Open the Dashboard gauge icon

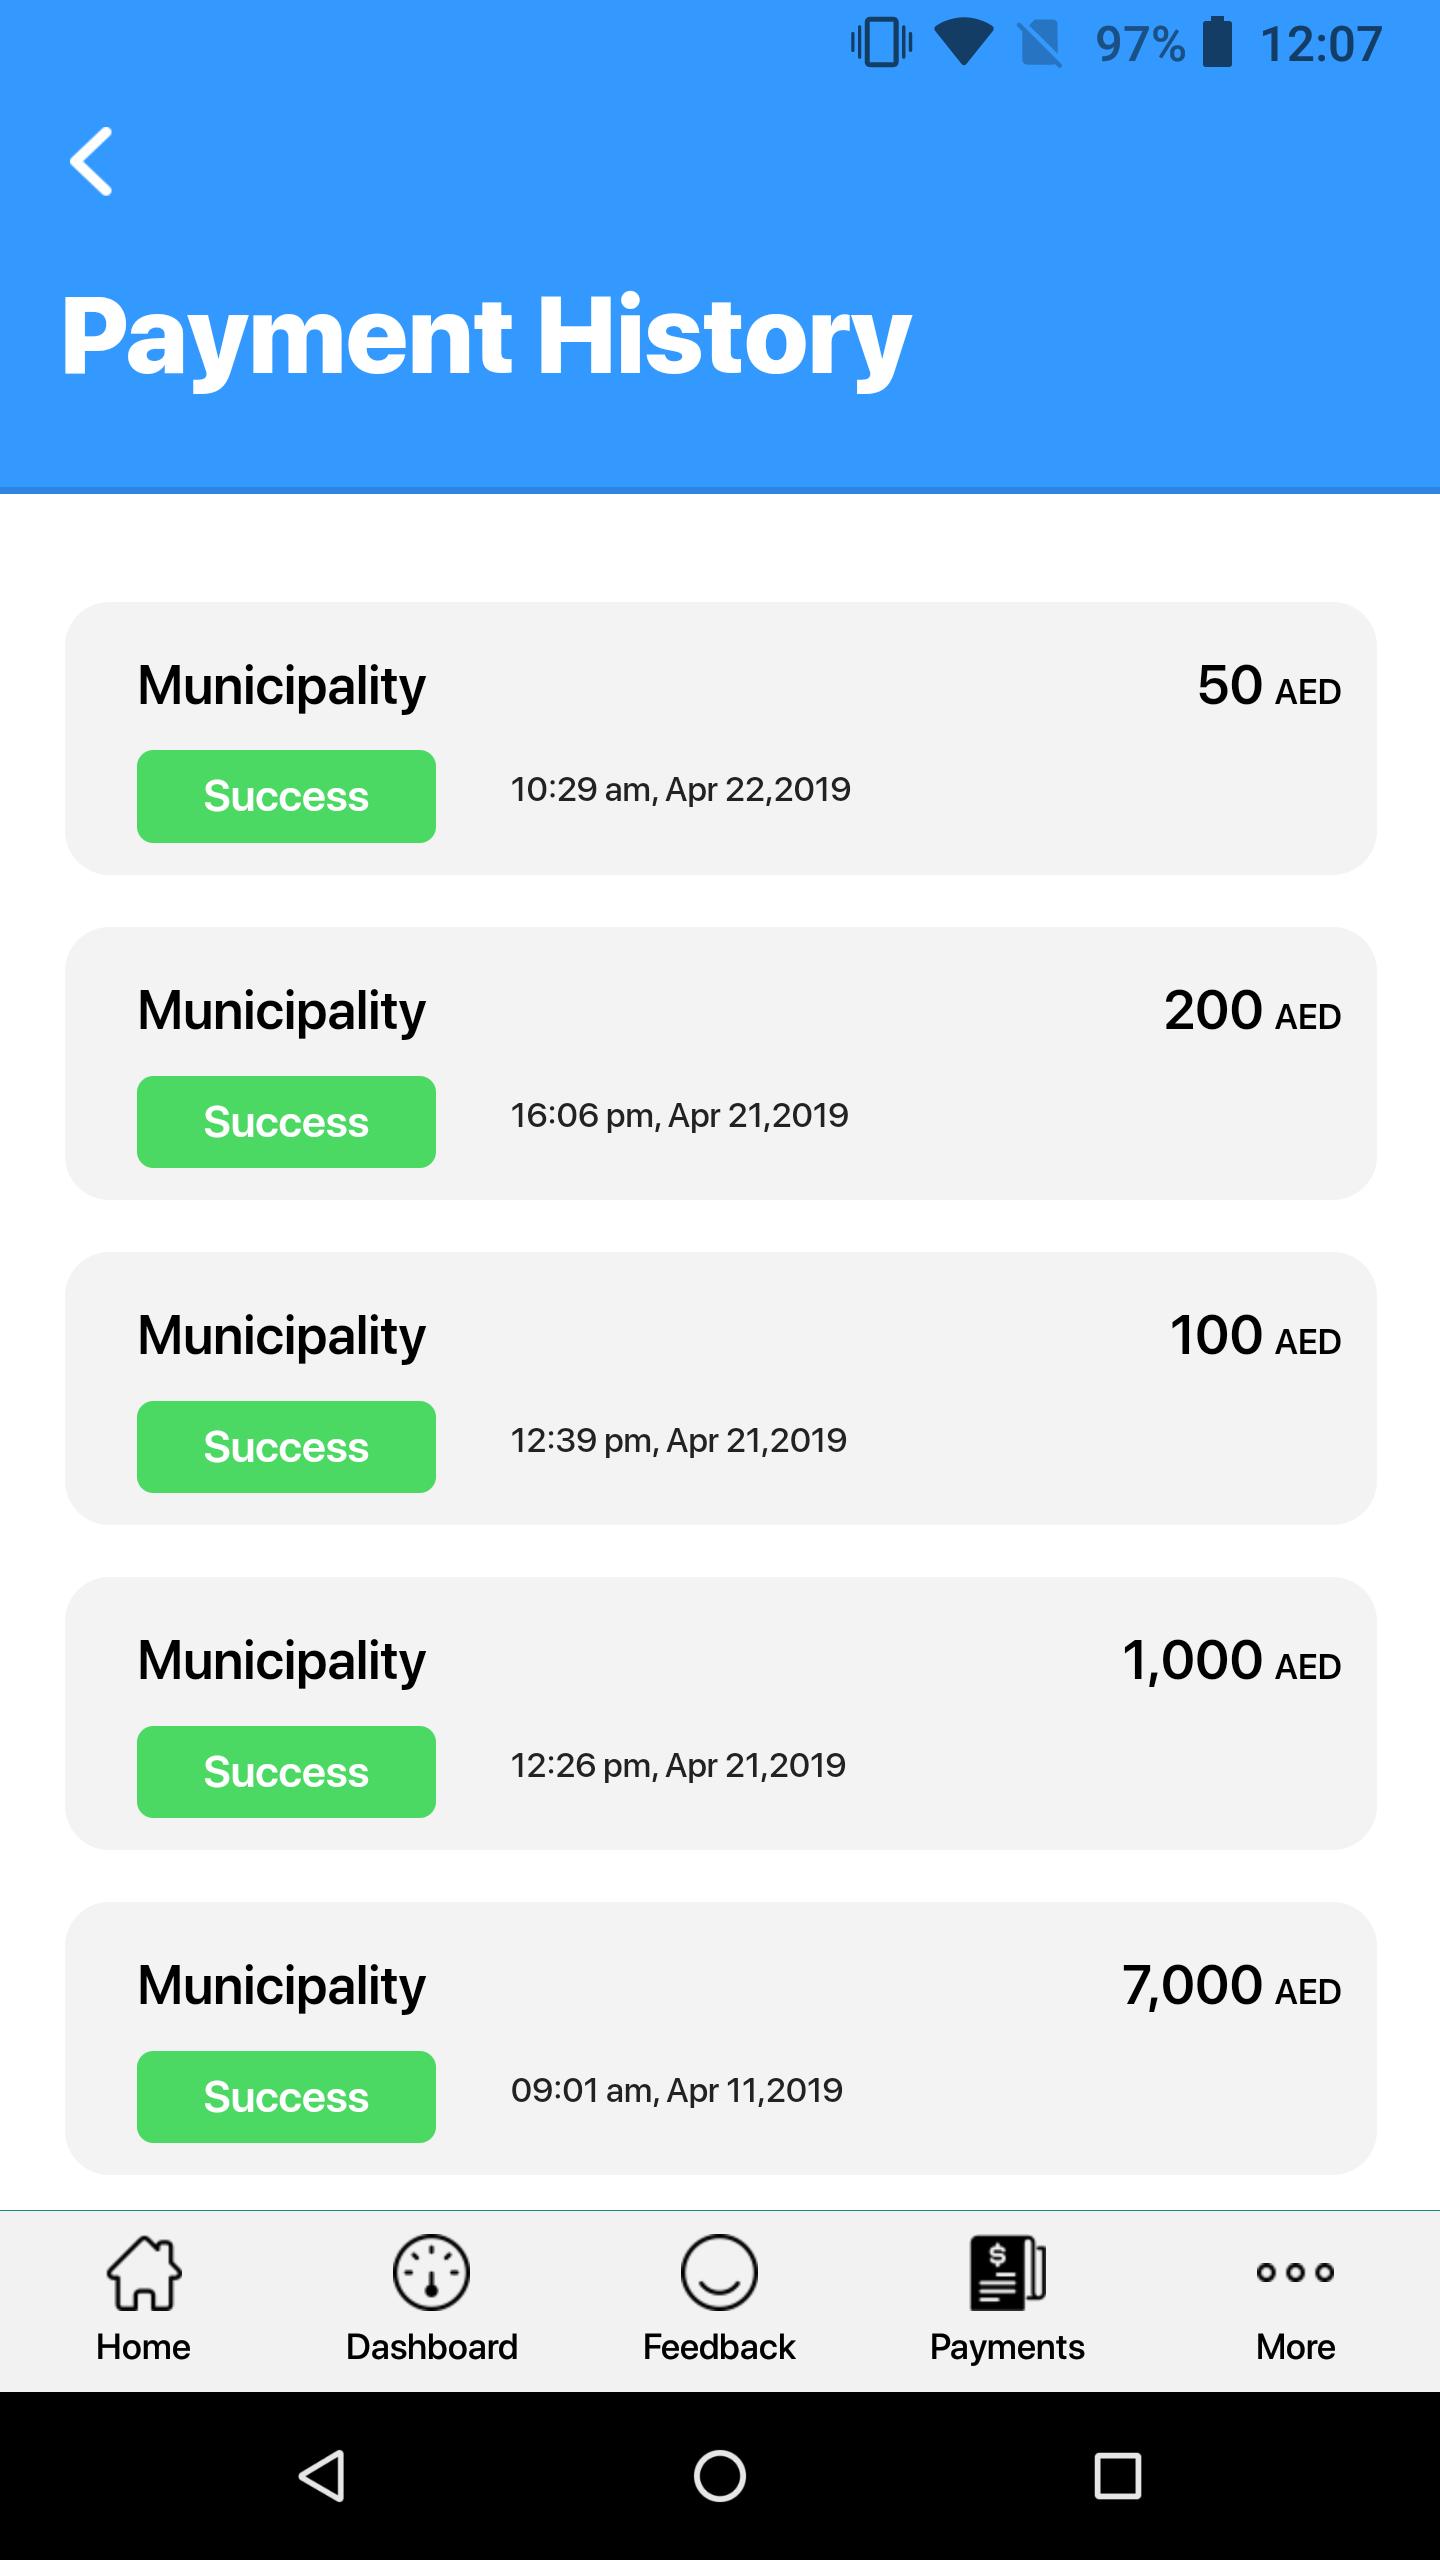[x=431, y=2273]
